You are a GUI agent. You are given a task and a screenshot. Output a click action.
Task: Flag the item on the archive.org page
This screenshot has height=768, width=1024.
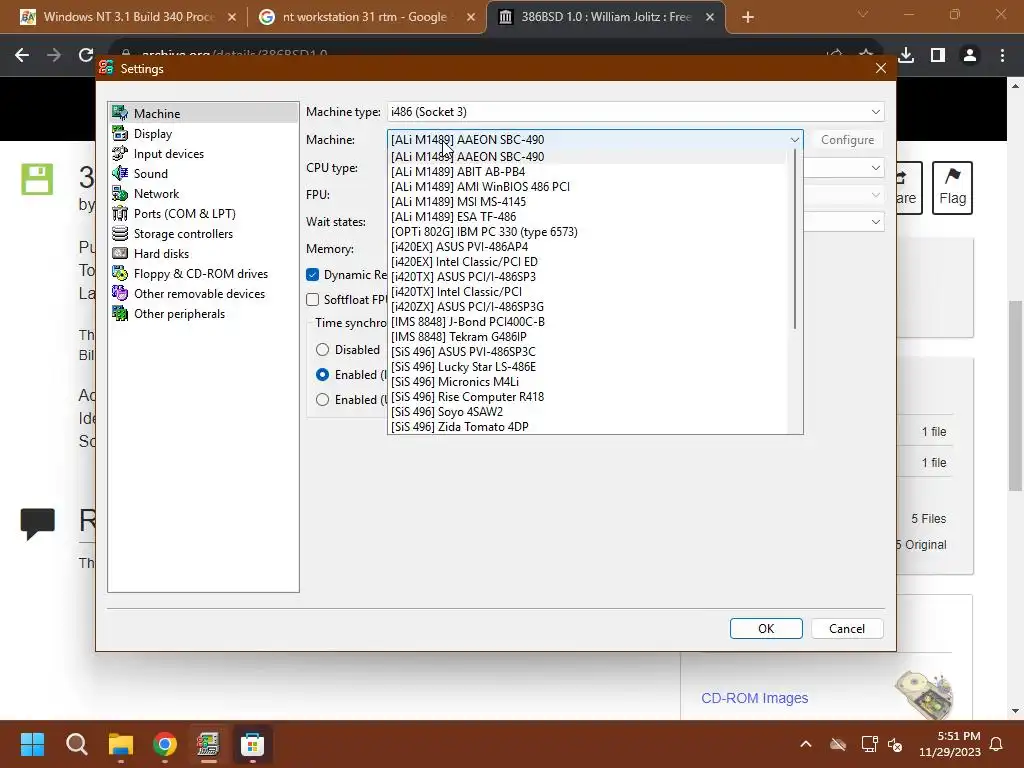952,188
